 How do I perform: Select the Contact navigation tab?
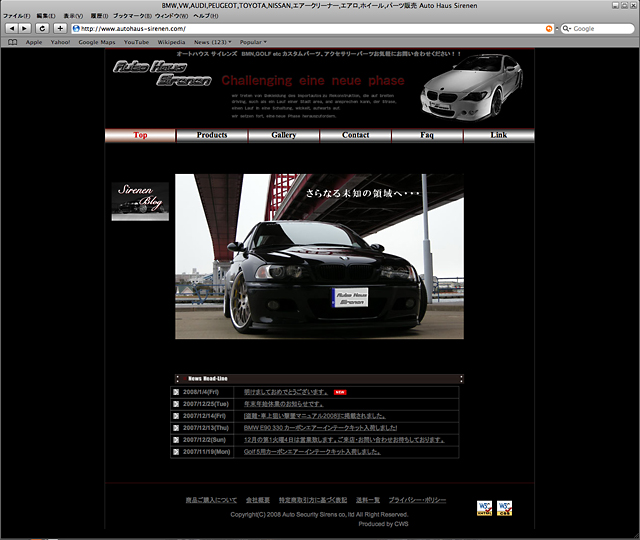356,135
